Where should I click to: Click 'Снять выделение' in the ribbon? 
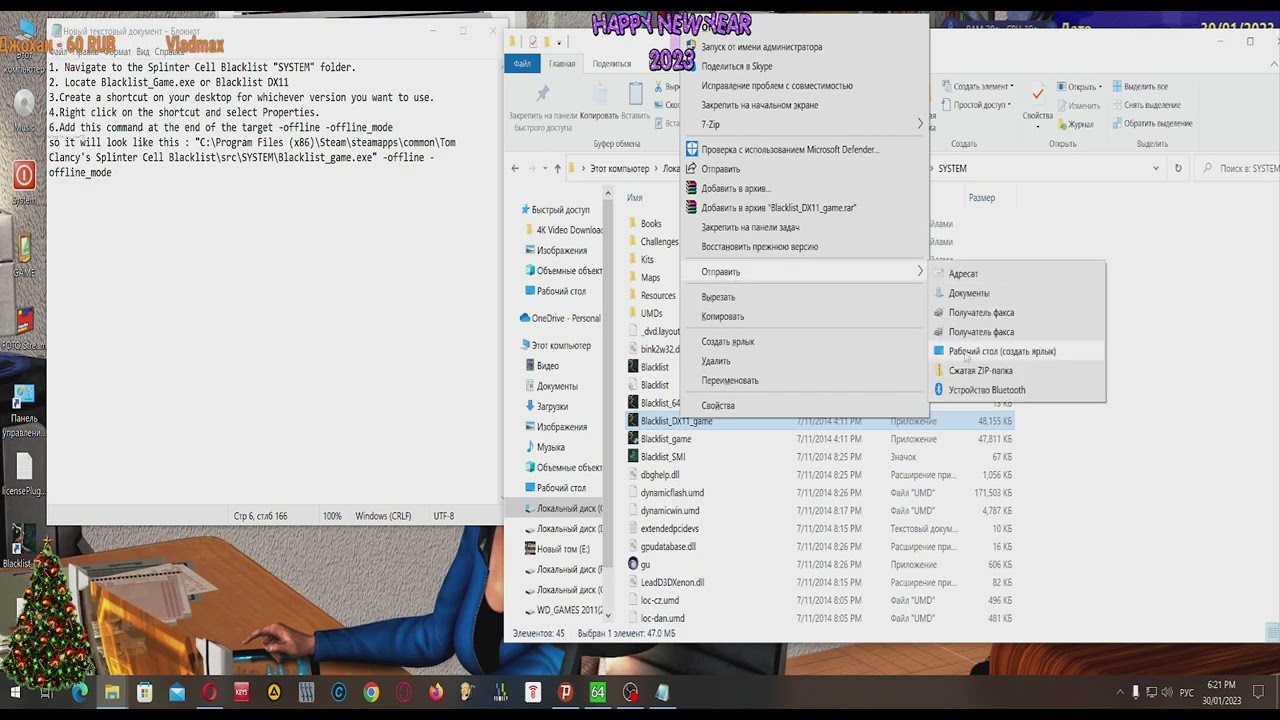tap(1145, 105)
